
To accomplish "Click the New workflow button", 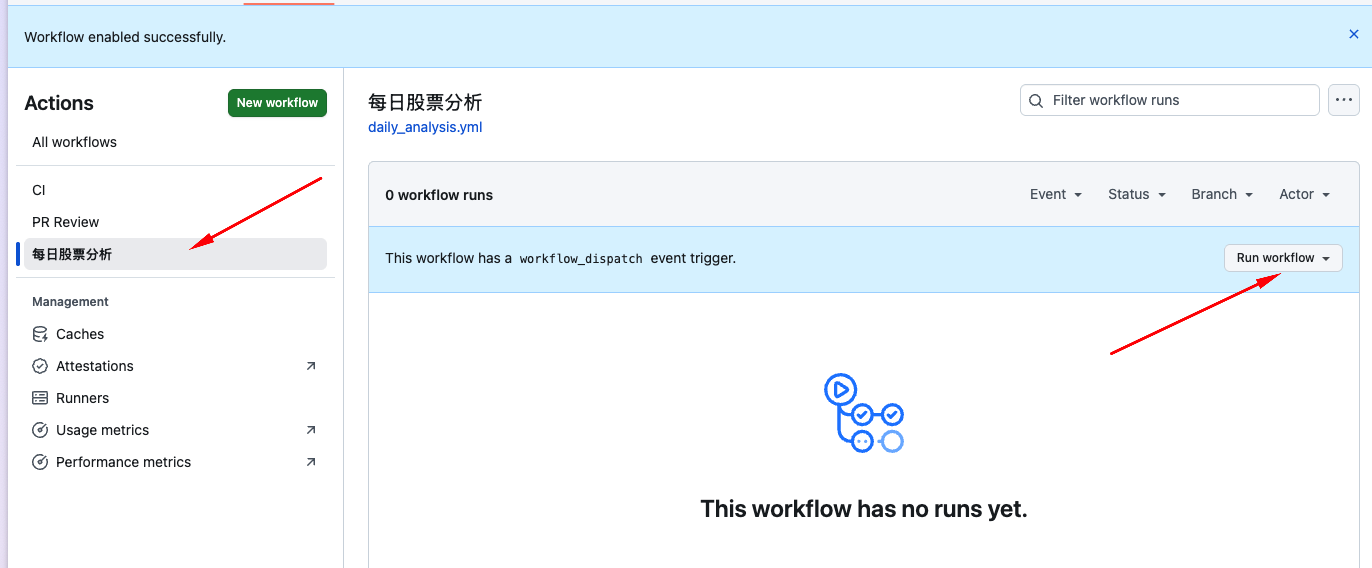I will click(x=277, y=103).
